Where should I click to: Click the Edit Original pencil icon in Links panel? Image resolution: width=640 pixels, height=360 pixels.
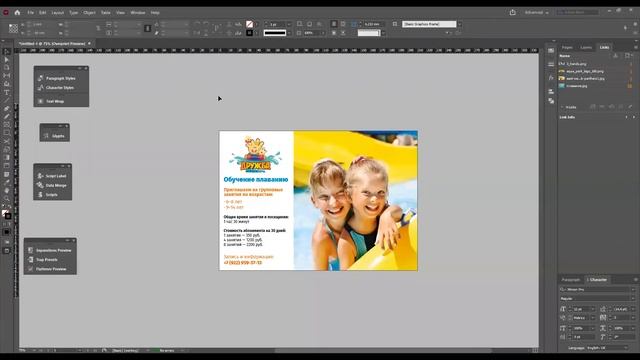click(x=630, y=107)
